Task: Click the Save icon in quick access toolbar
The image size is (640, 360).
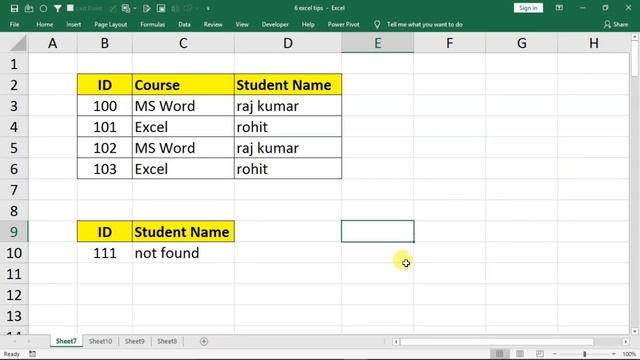Action: (14, 8)
